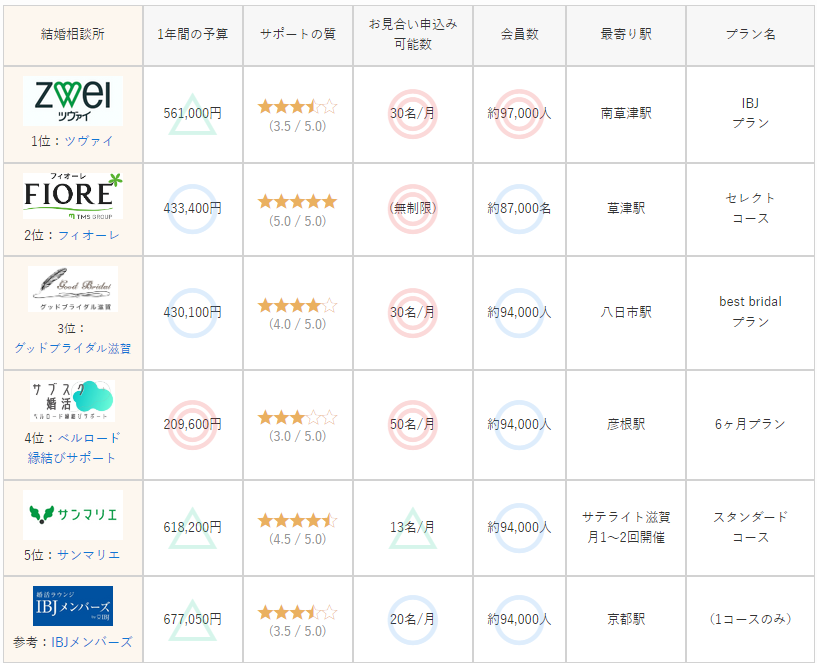This screenshot has width=817, height=663.
Task: Click the サンマリエ logo image
Action: click(x=72, y=515)
